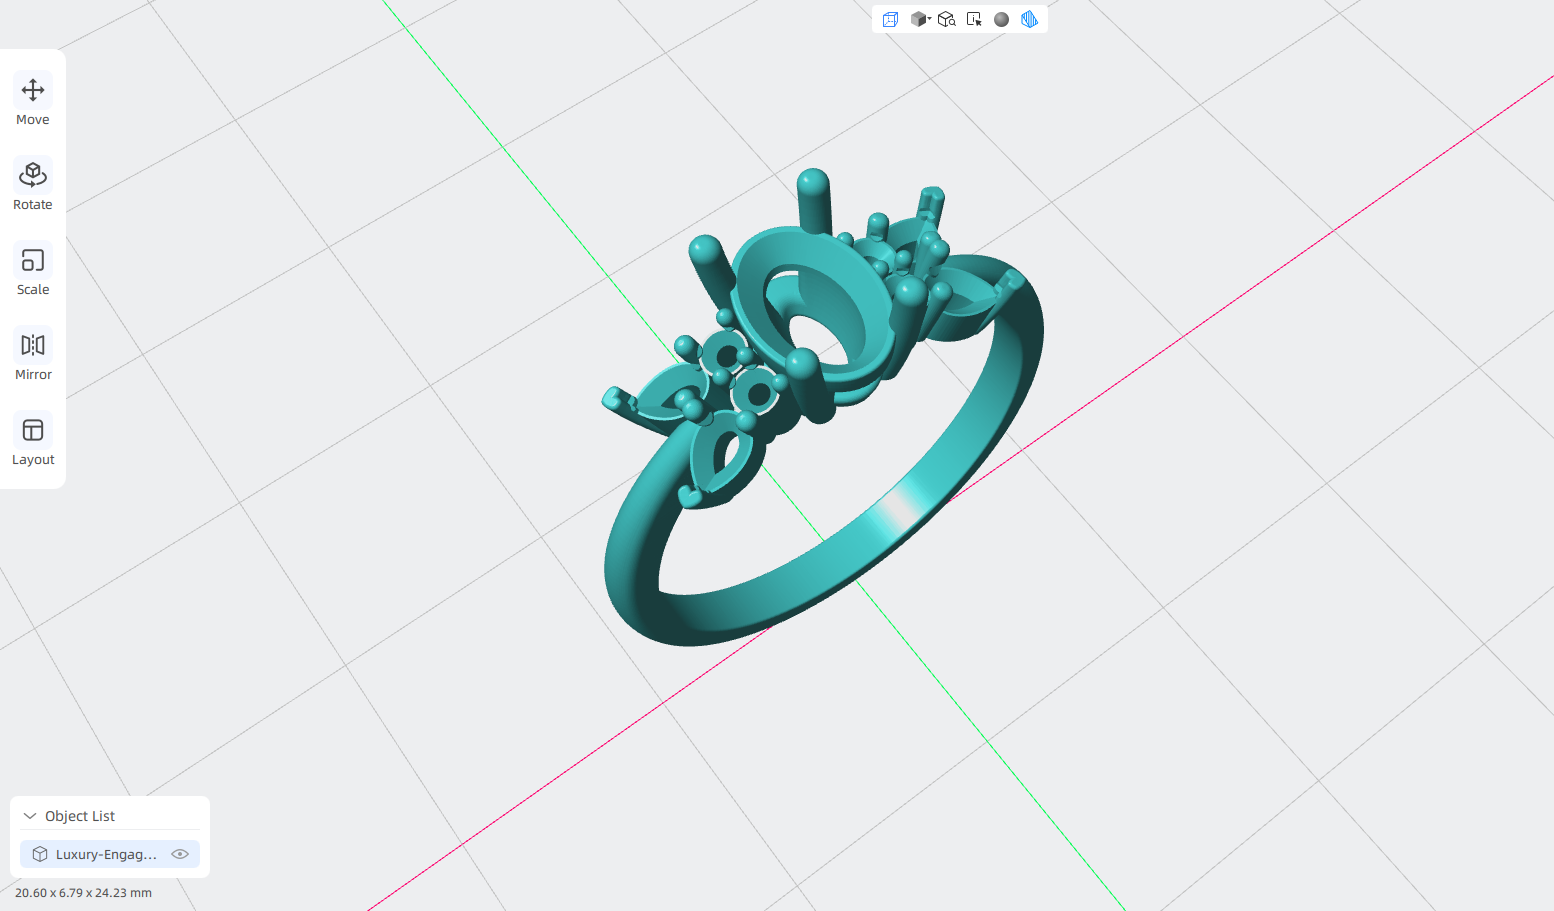Viewport: 1554px width, 911px height.
Task: Collapse the Object List panel chevron
Action: pyautogui.click(x=30, y=816)
